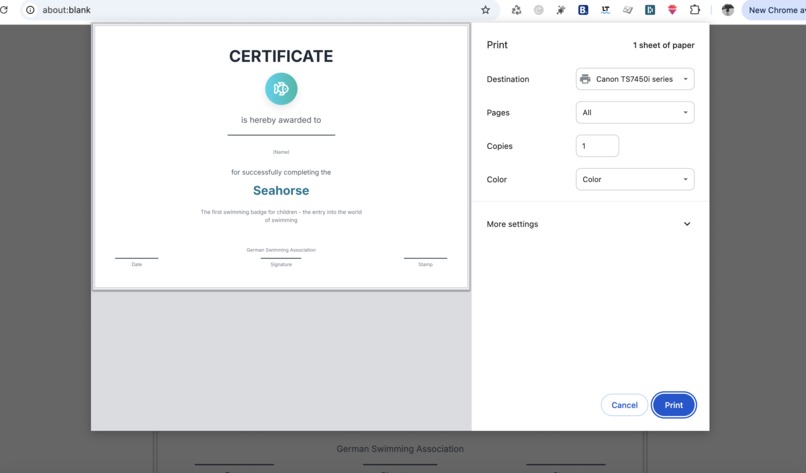Expand More settings with the chevron
The width and height of the screenshot is (806, 473).
coord(687,224)
